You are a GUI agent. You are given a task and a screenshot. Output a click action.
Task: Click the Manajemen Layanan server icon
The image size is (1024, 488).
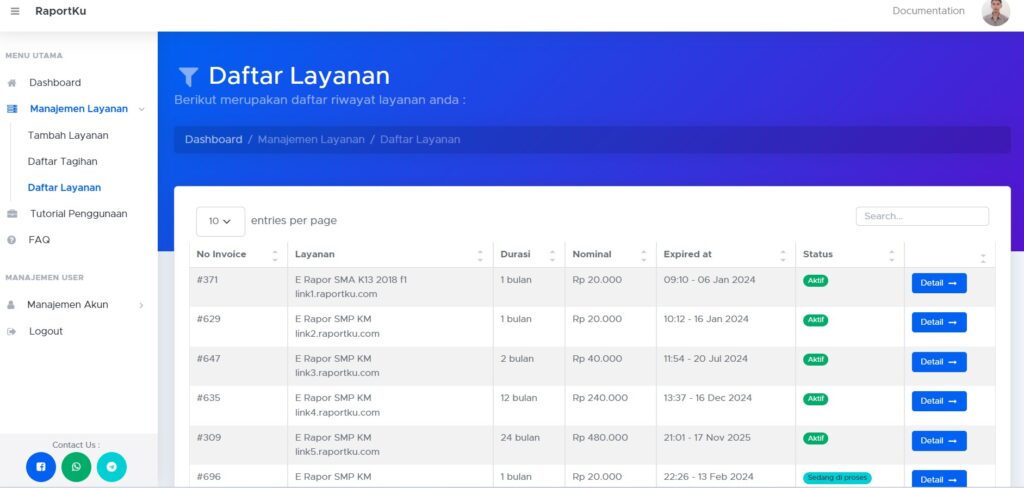(12, 109)
